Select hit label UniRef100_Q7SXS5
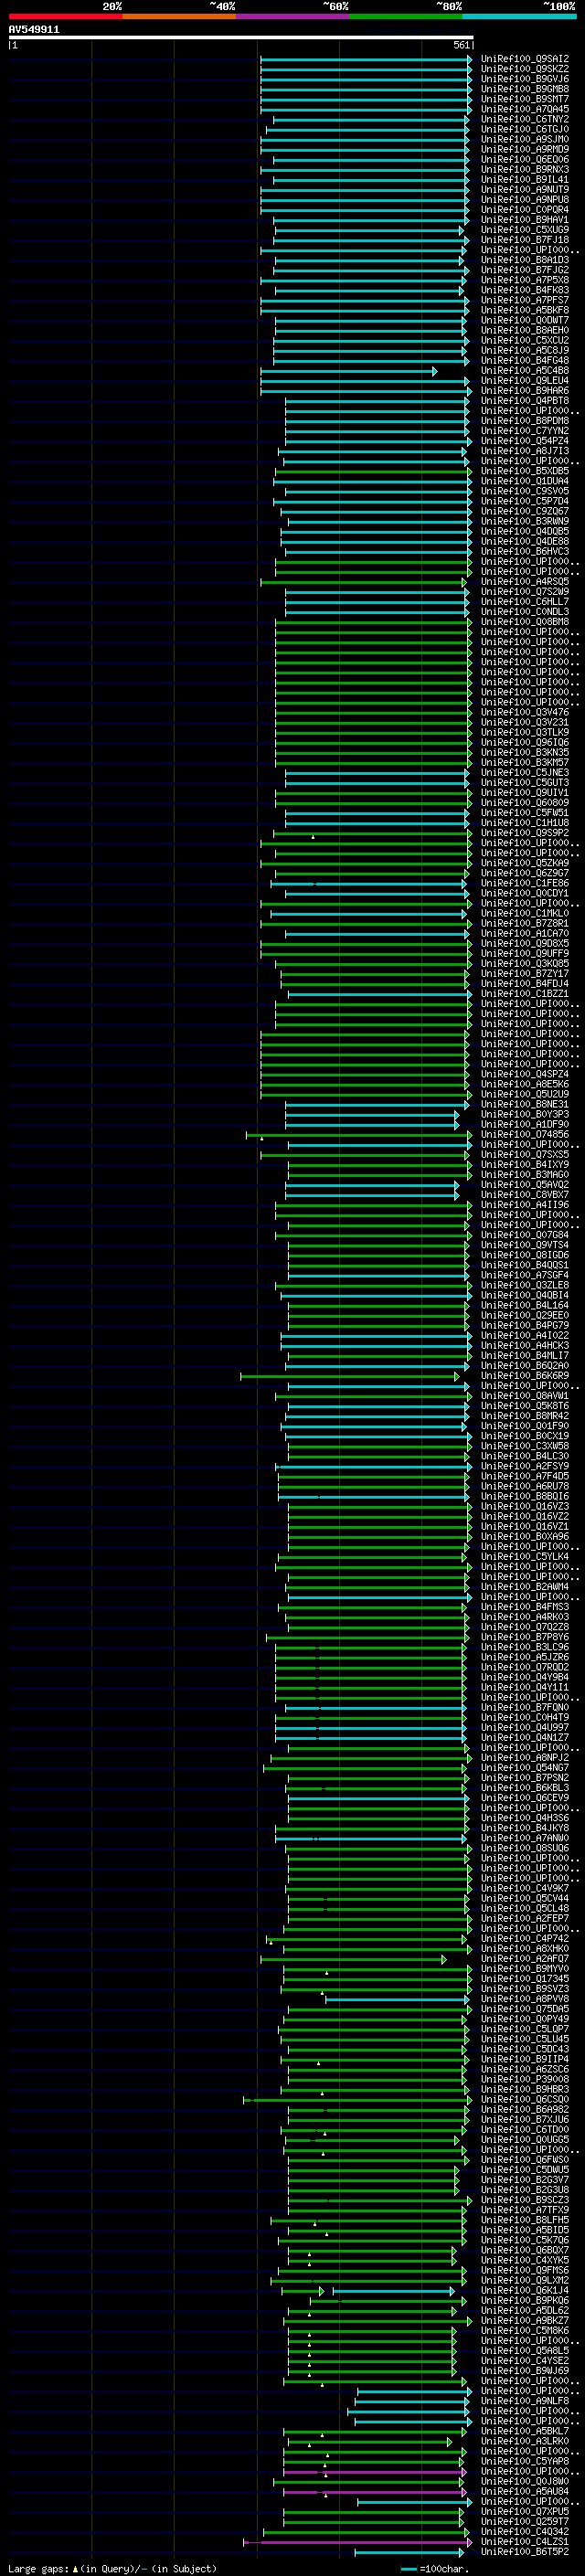The width and height of the screenshot is (585, 2576). [525, 1155]
